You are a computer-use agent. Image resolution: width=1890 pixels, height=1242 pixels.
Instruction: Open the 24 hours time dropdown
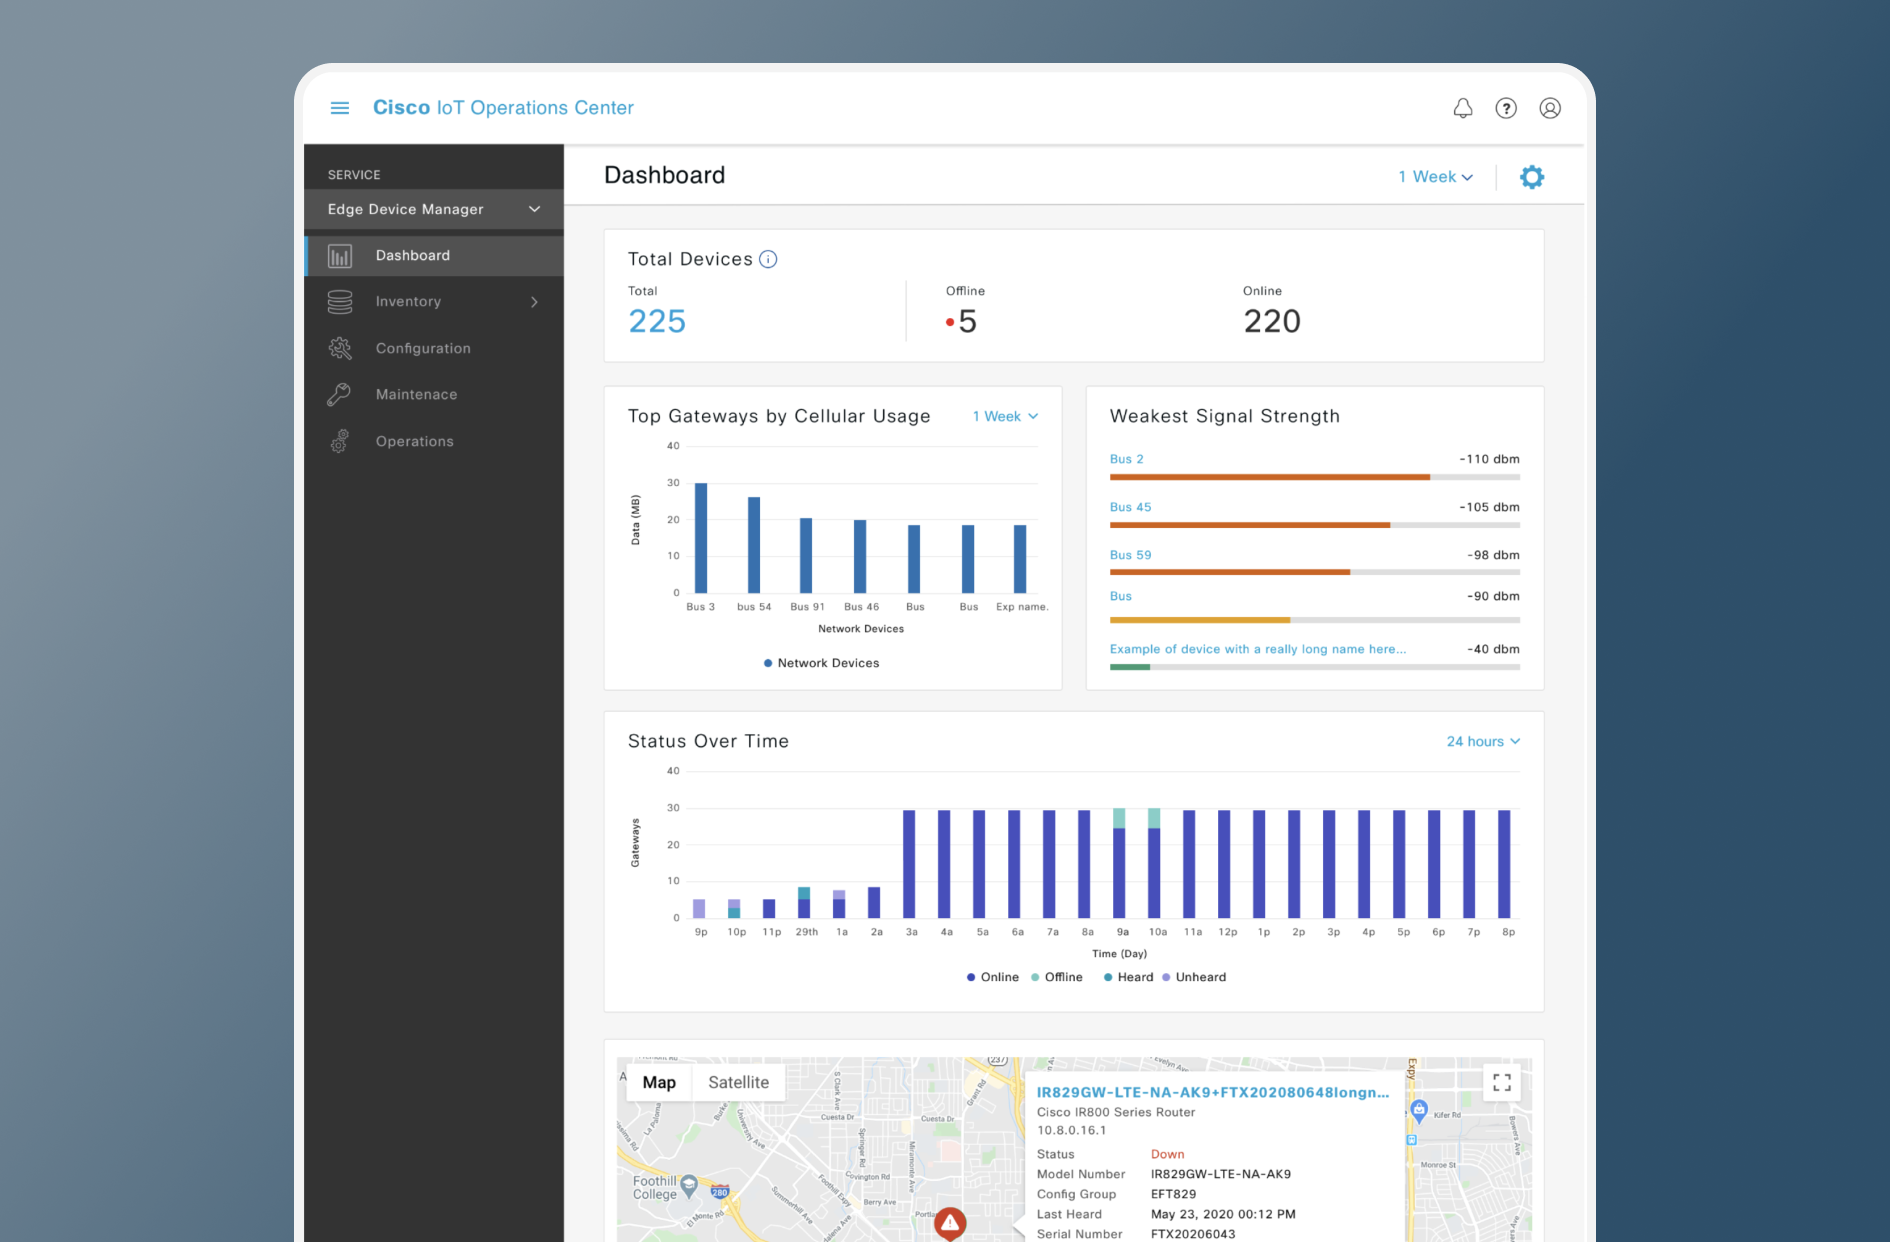pos(1483,741)
